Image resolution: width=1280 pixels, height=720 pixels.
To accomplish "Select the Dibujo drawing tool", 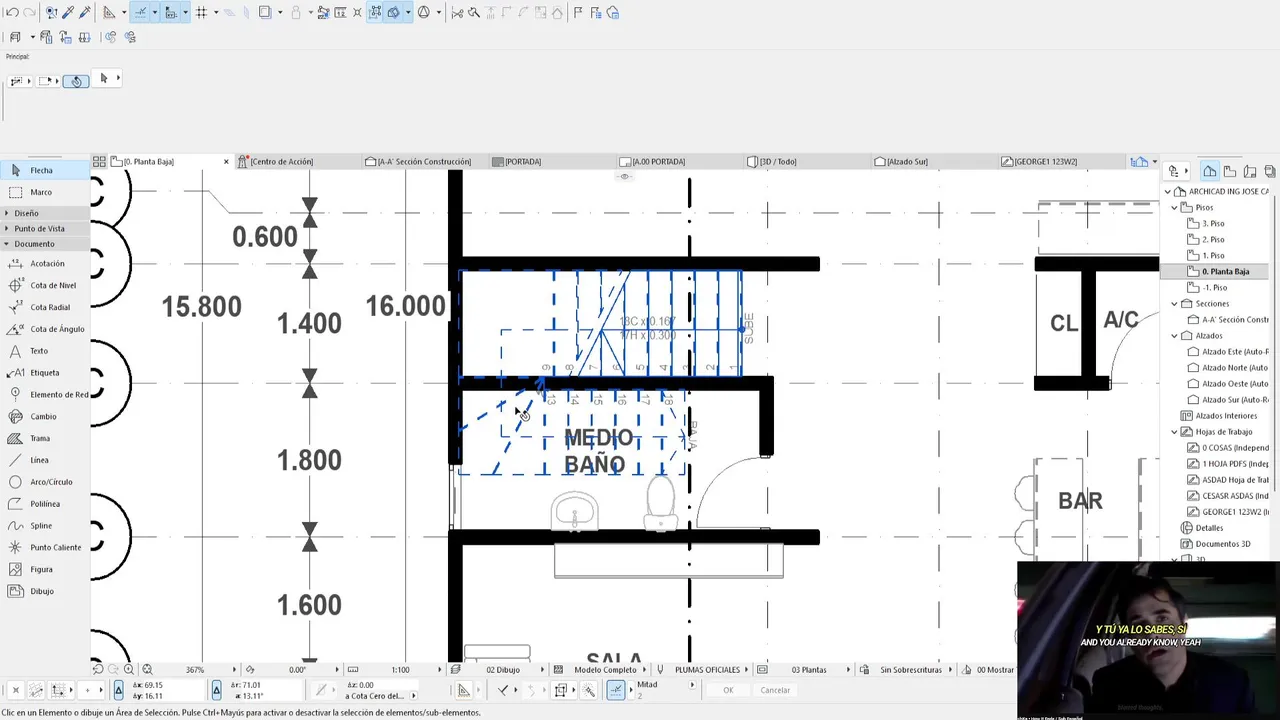I will point(45,591).
